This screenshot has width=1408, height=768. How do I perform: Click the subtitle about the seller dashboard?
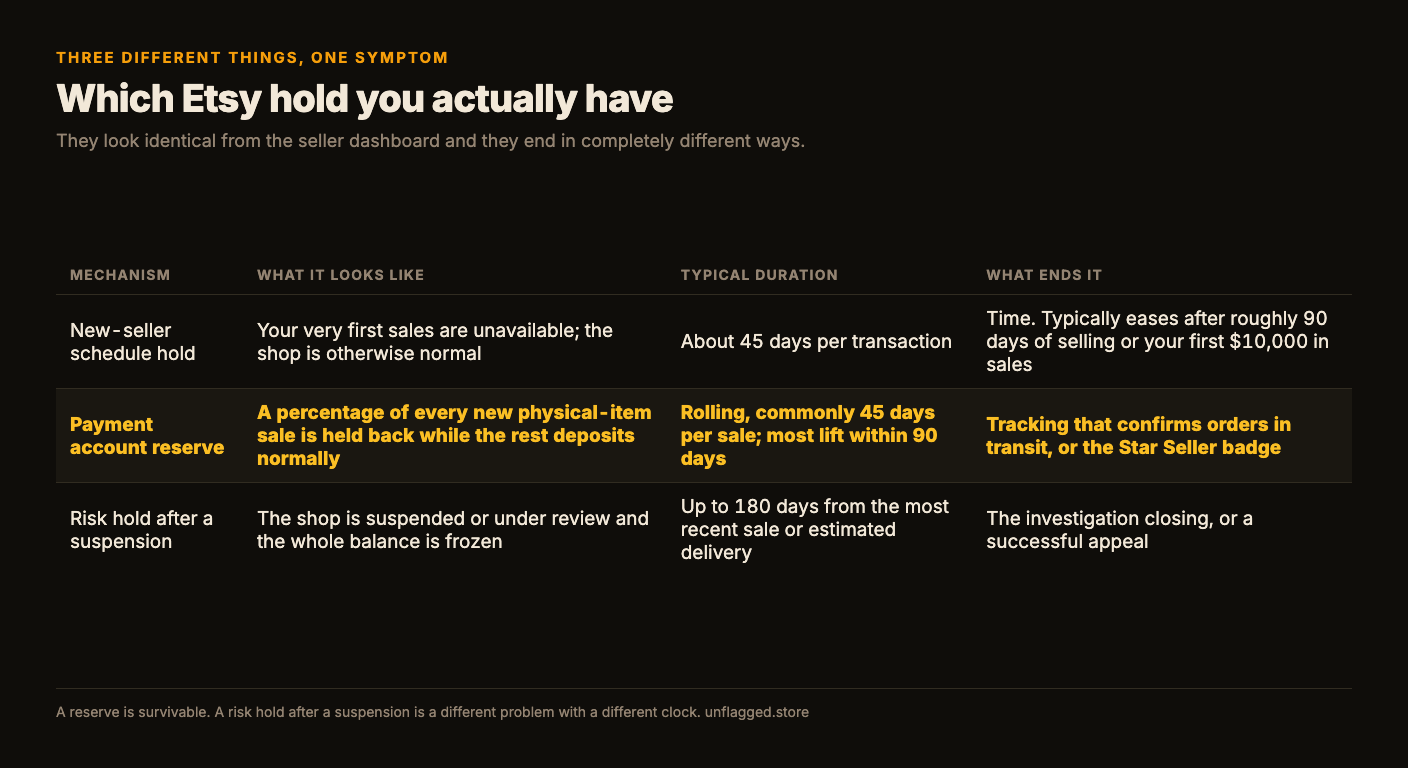(430, 141)
